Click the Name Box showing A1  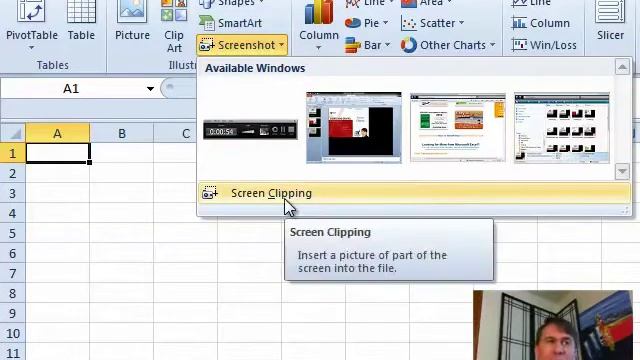[71, 89]
